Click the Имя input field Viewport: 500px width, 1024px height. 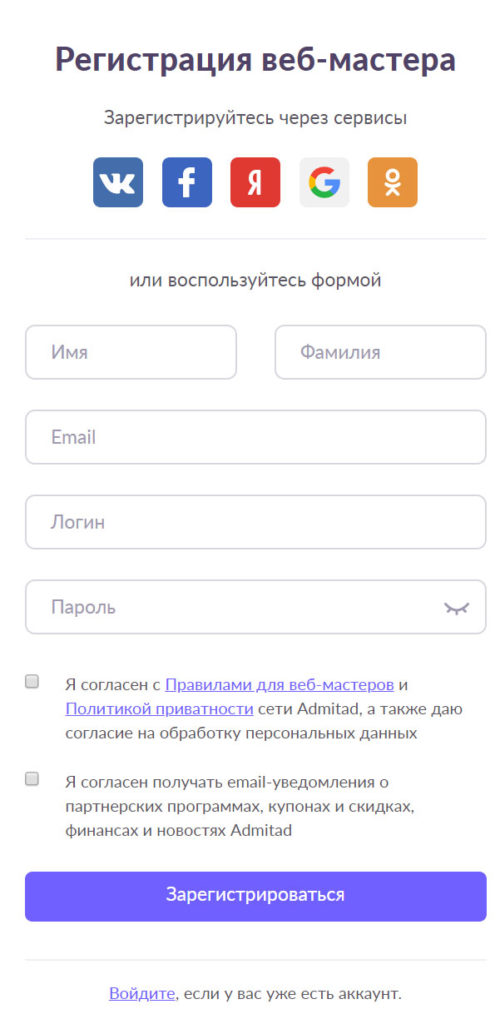coord(131,353)
